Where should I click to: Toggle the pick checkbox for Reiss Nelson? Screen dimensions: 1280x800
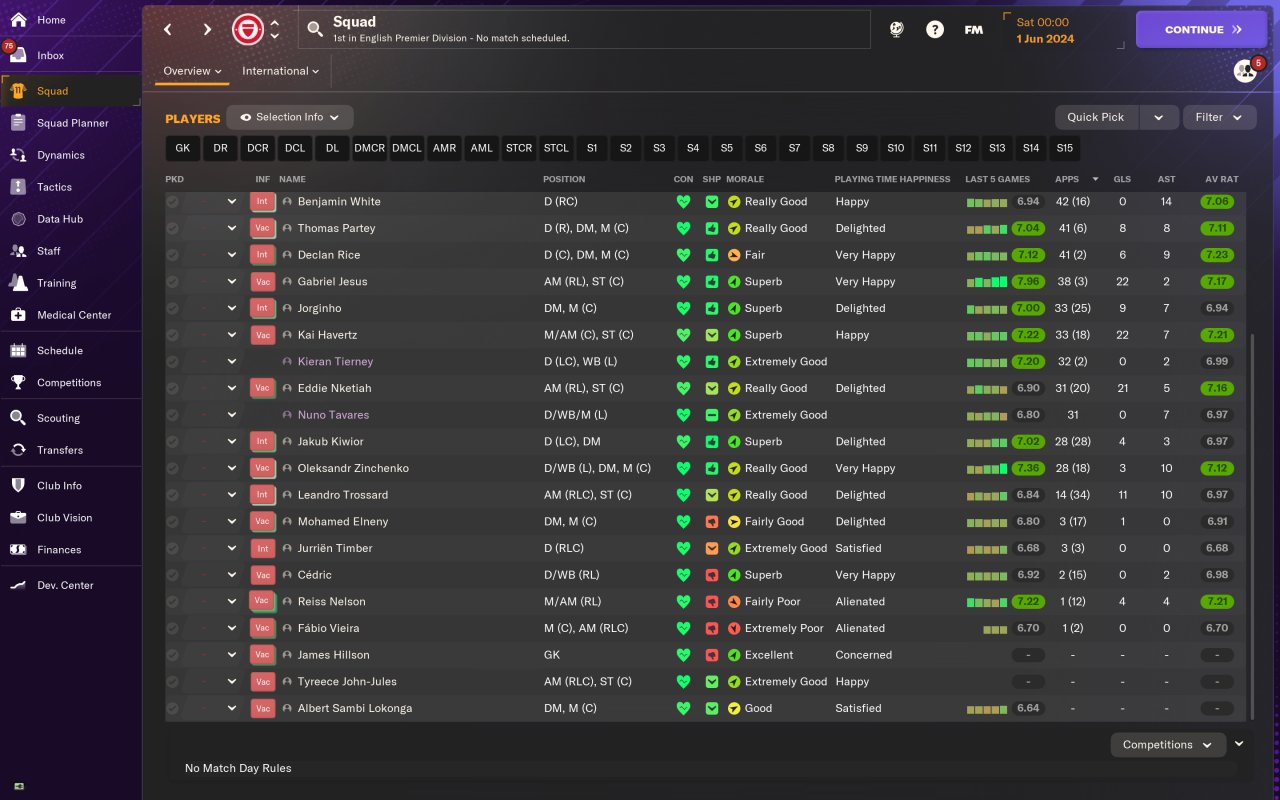(173, 602)
